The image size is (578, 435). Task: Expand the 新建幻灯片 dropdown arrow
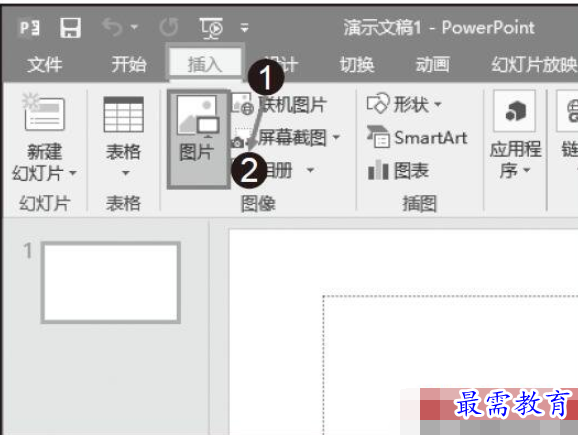(73, 173)
